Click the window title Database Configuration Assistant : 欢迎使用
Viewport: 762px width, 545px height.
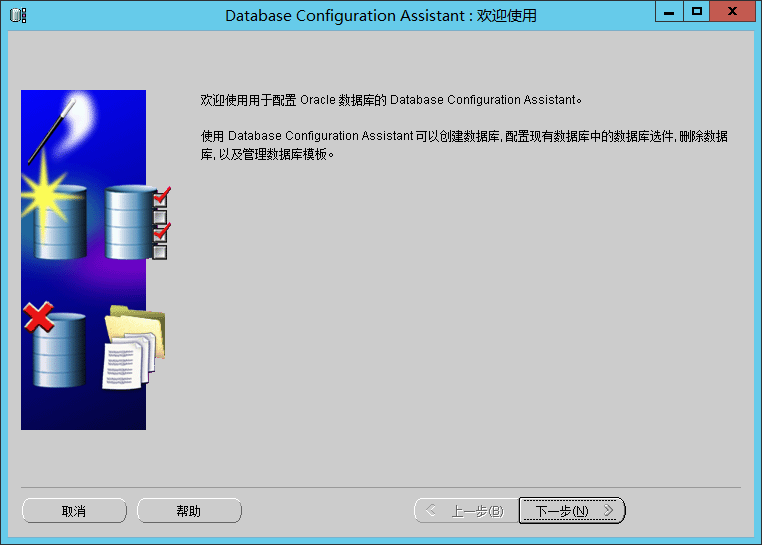pyautogui.click(x=381, y=16)
